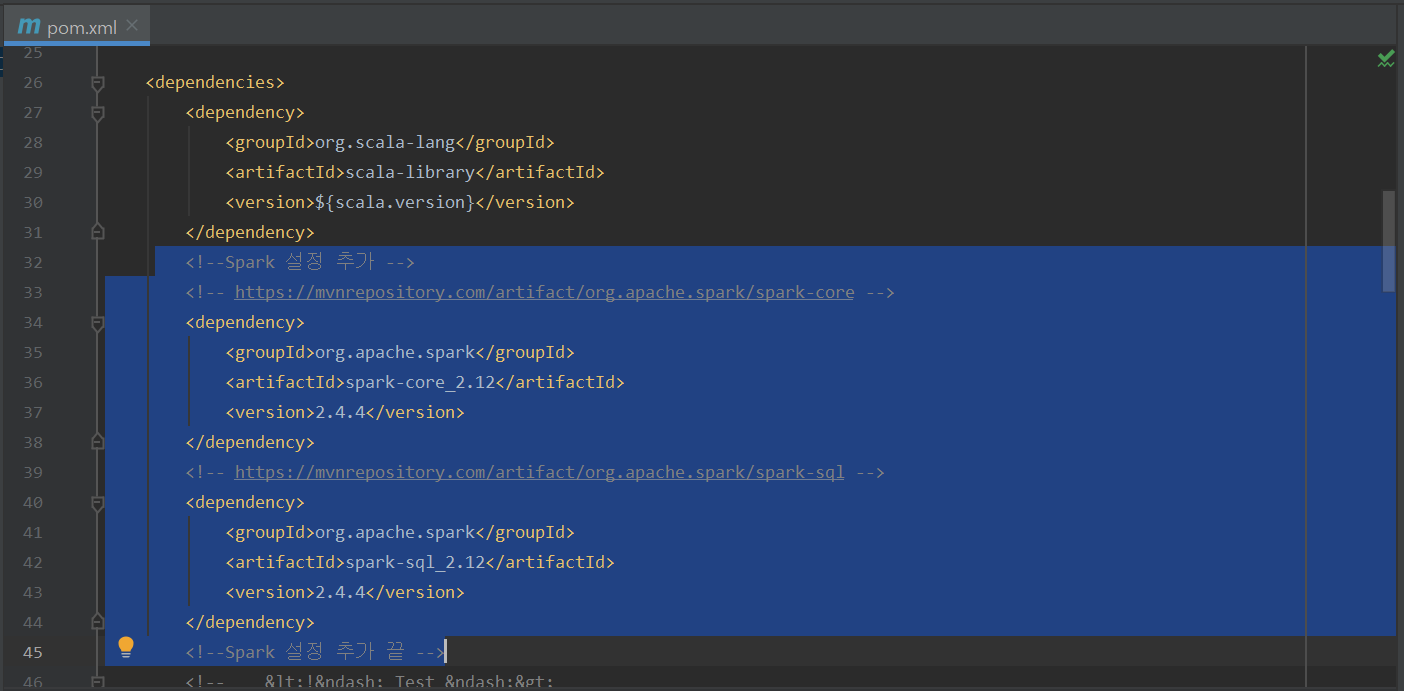This screenshot has height=691, width=1404.
Task: Click the fold end marker on line 31
Action: pyautogui.click(x=97, y=232)
